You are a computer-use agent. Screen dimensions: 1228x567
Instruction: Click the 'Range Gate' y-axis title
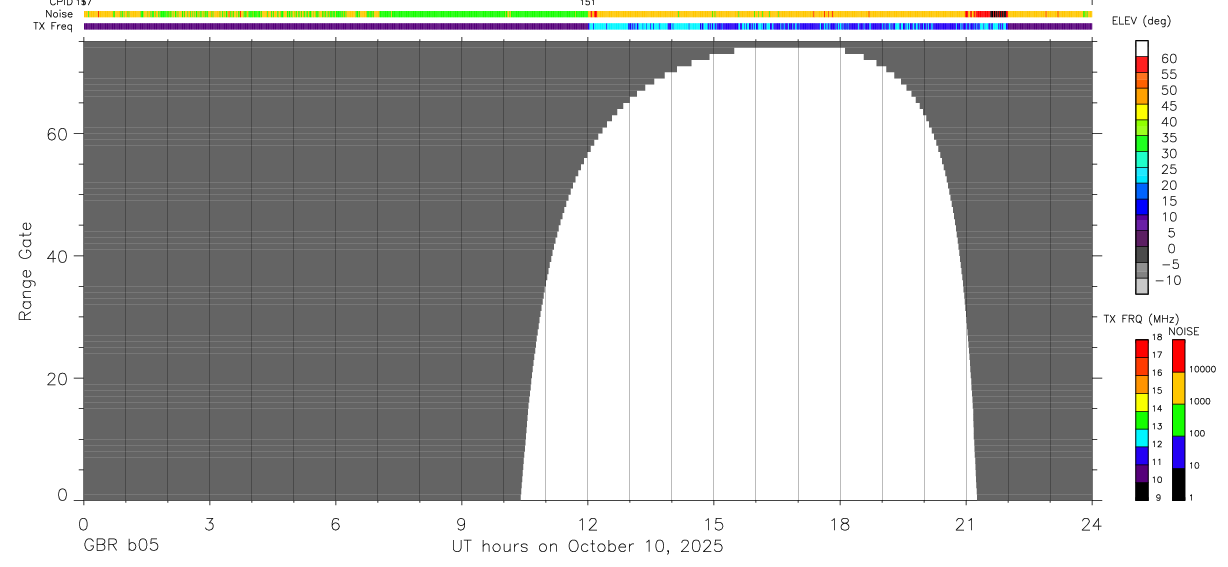26,271
